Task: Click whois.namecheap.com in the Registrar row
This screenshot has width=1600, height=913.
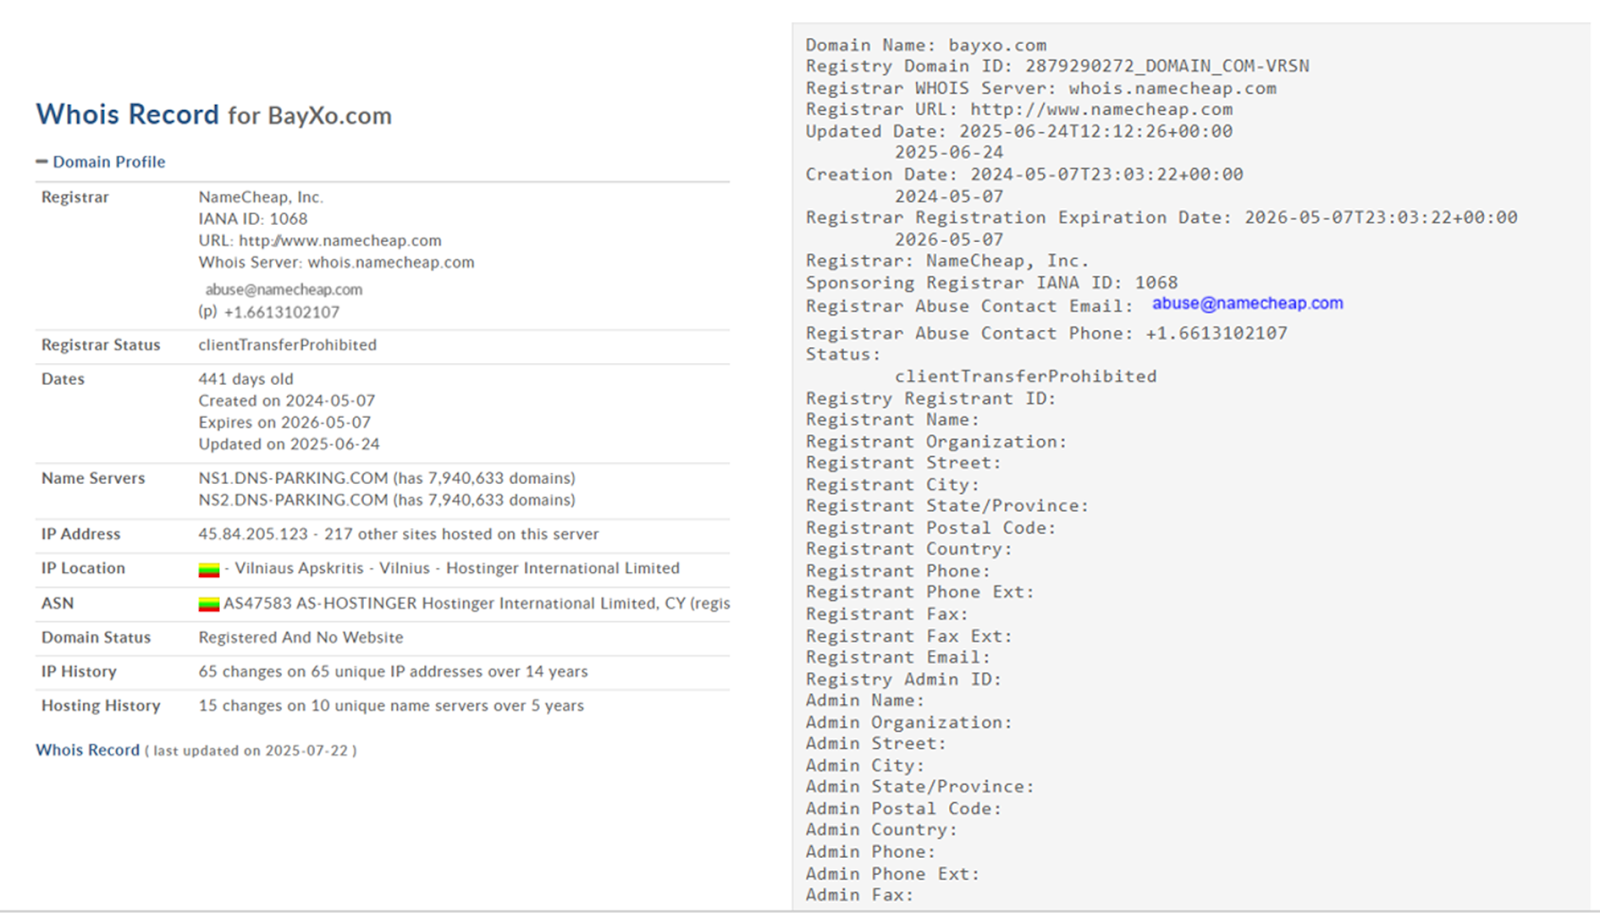Action: [x=391, y=262]
